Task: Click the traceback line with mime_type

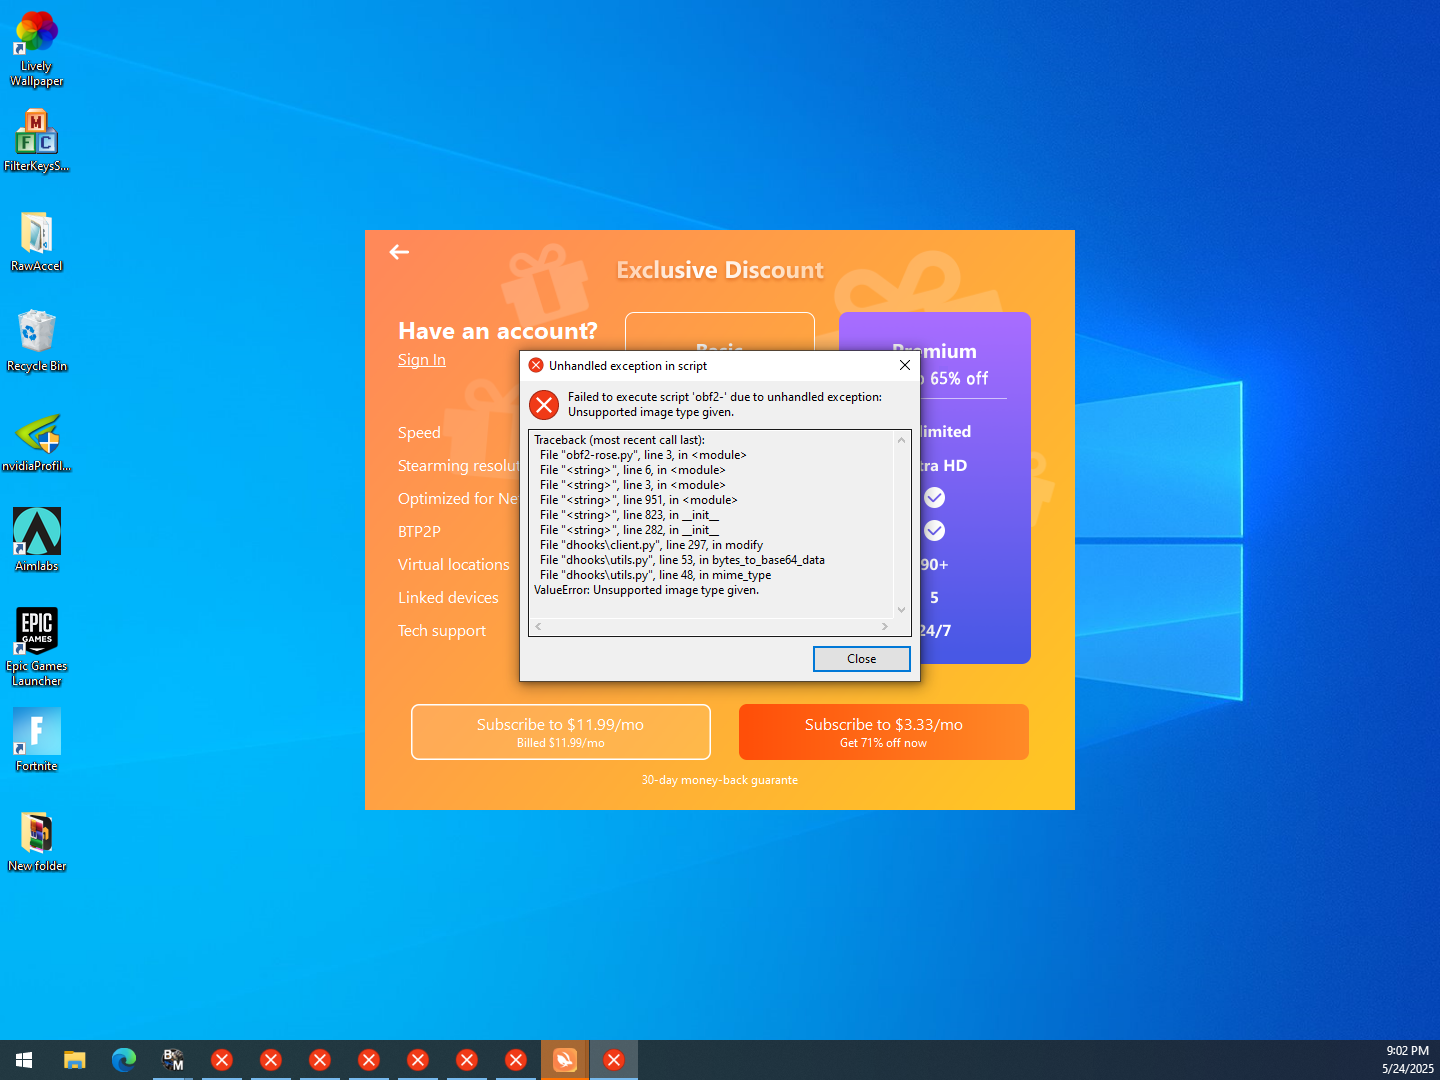Action: pyautogui.click(x=655, y=575)
